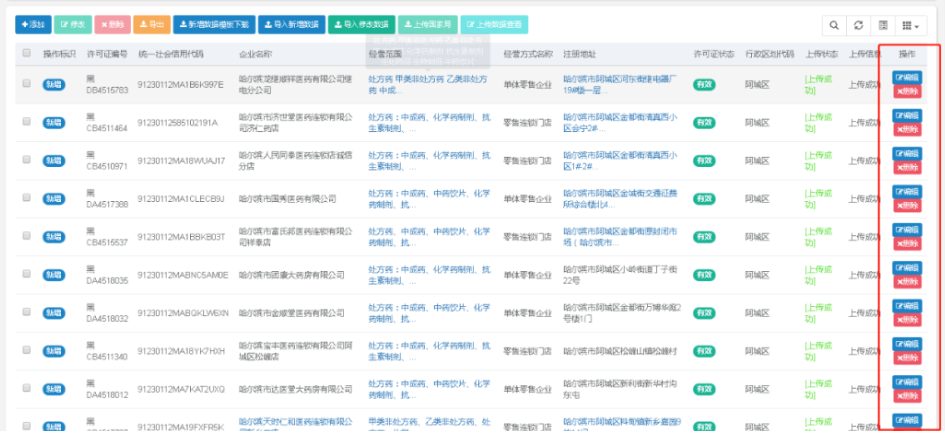Open registered address link in row CB4510971
This screenshot has width=945, height=433.
tap(620, 160)
